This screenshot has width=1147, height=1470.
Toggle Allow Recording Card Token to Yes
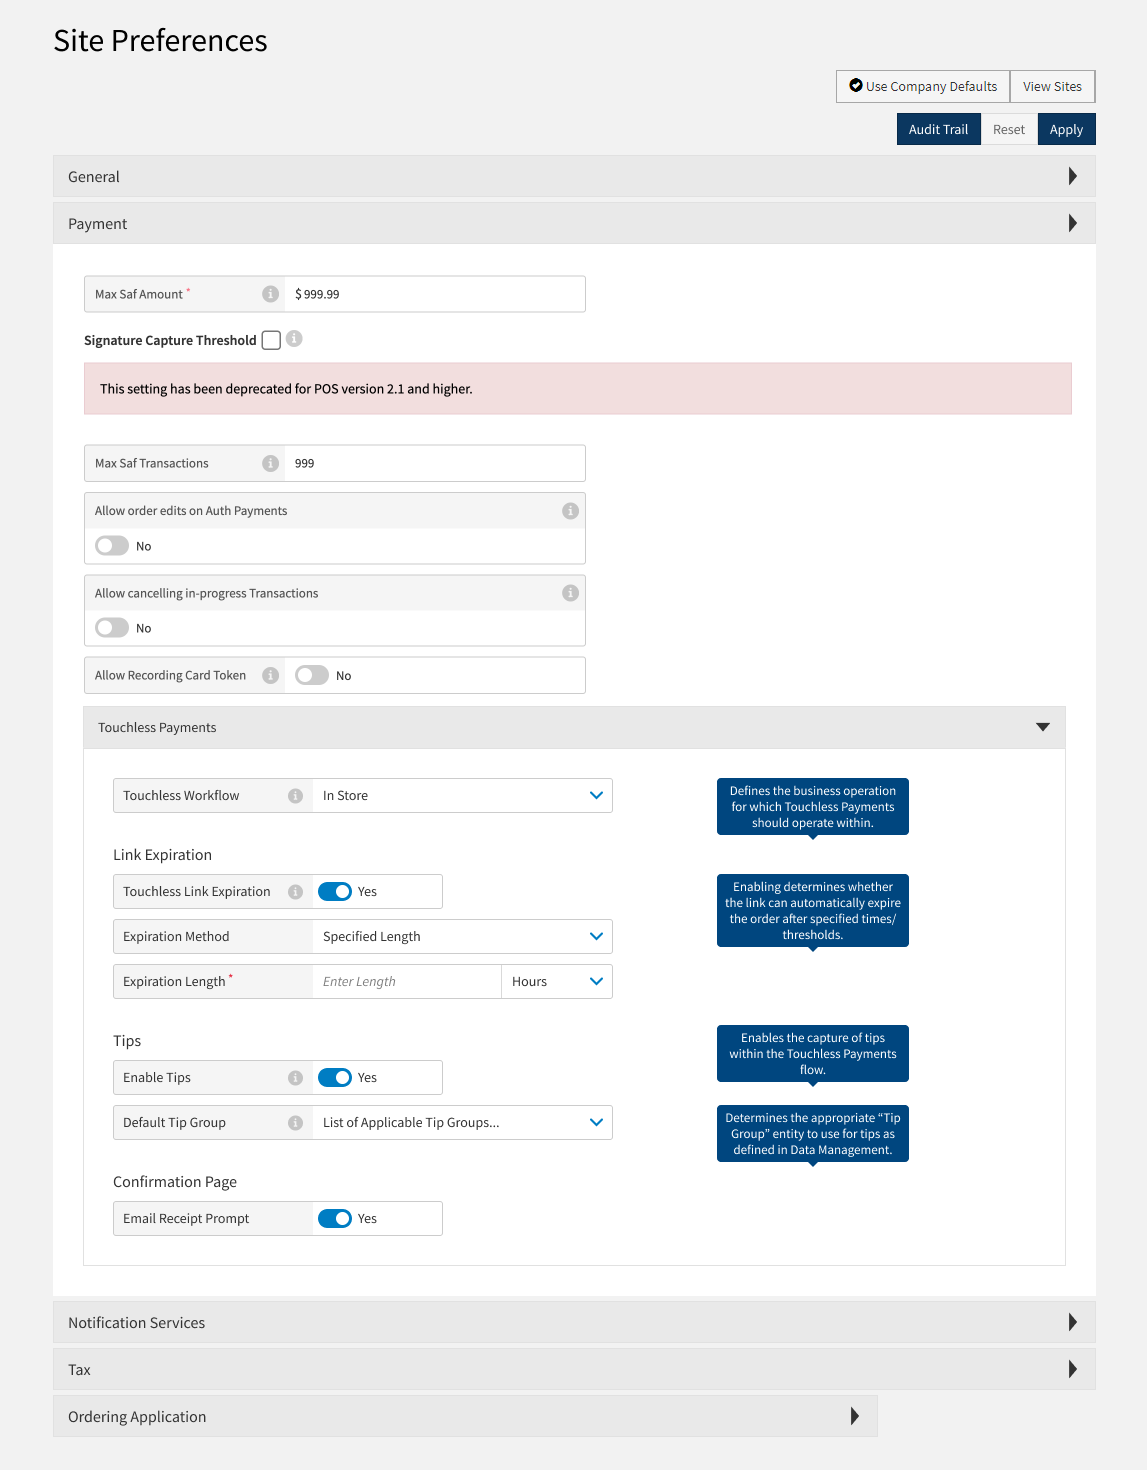click(x=311, y=675)
